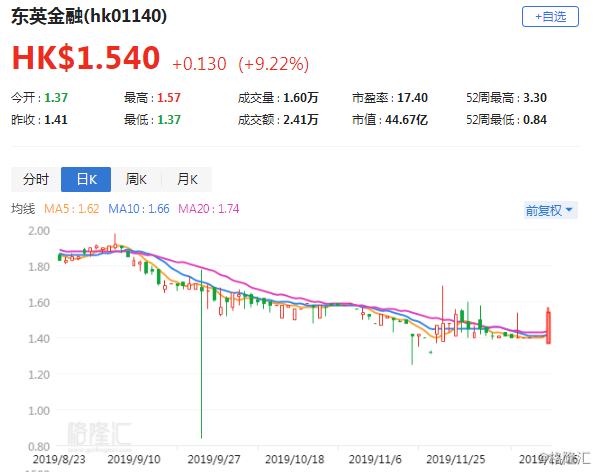Screen dimensions: 598x472
Task: Click the stock title 东英金融(hk01140)
Action: (89, 16)
